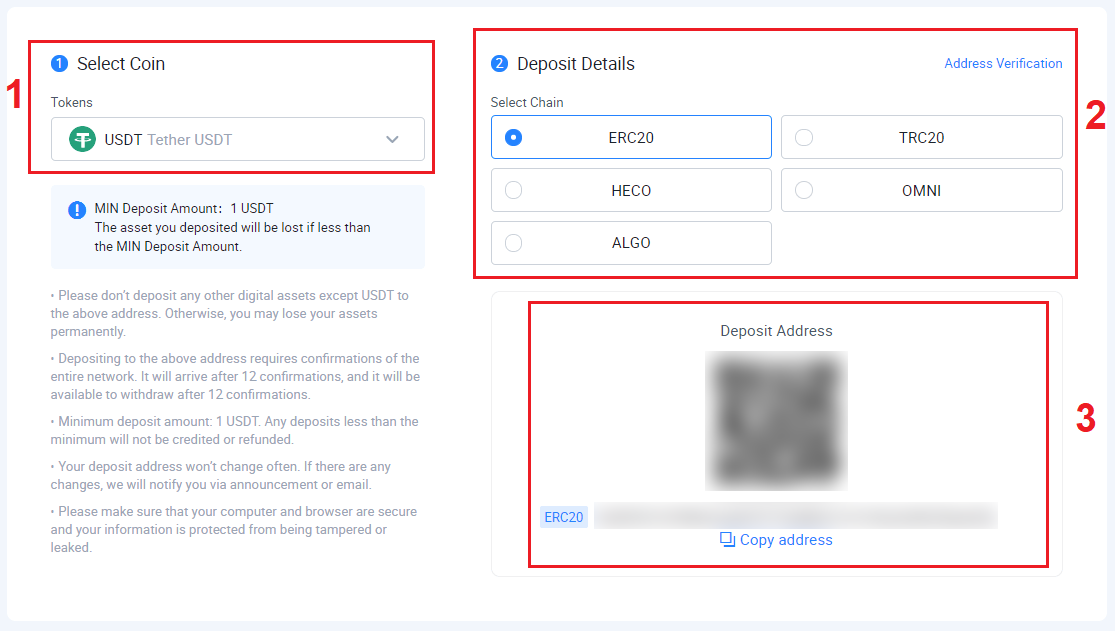Click the ERC20 tag beside the address

point(564,517)
